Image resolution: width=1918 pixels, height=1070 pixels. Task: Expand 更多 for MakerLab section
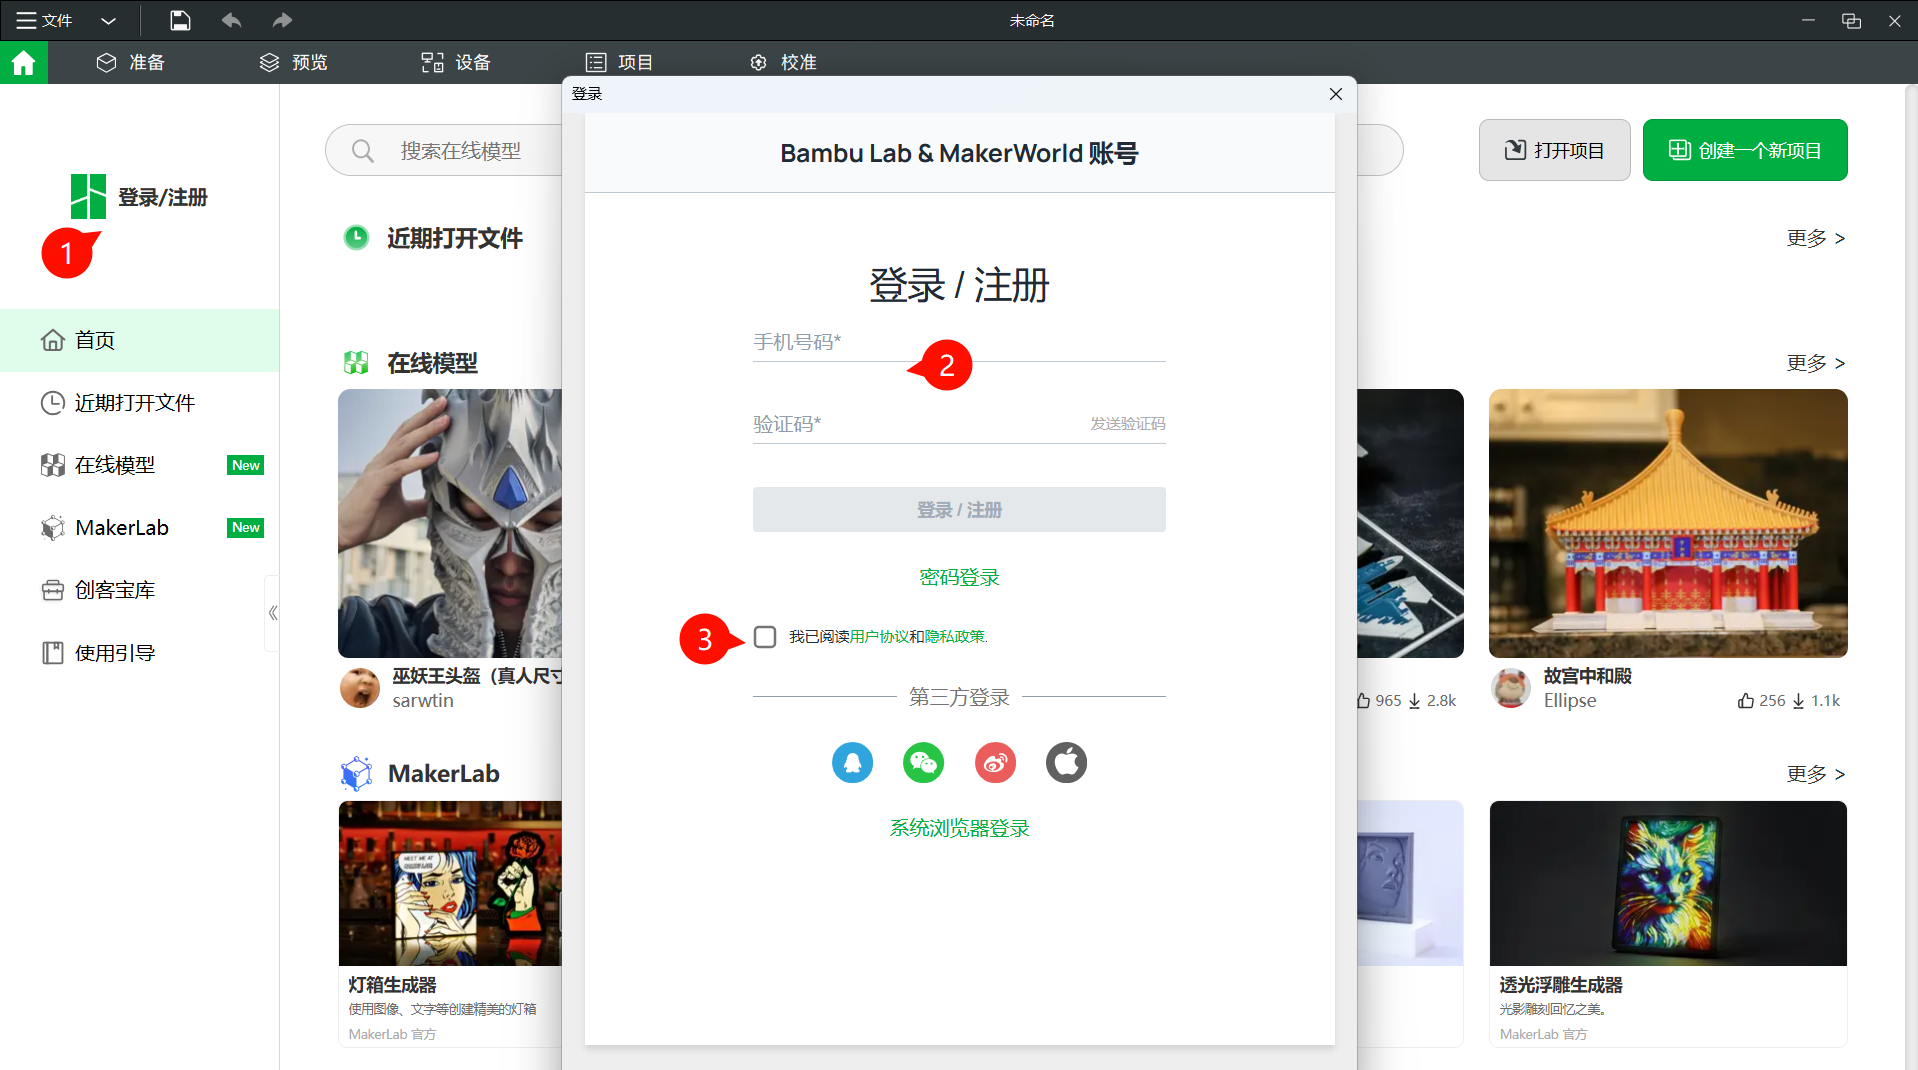click(1815, 774)
